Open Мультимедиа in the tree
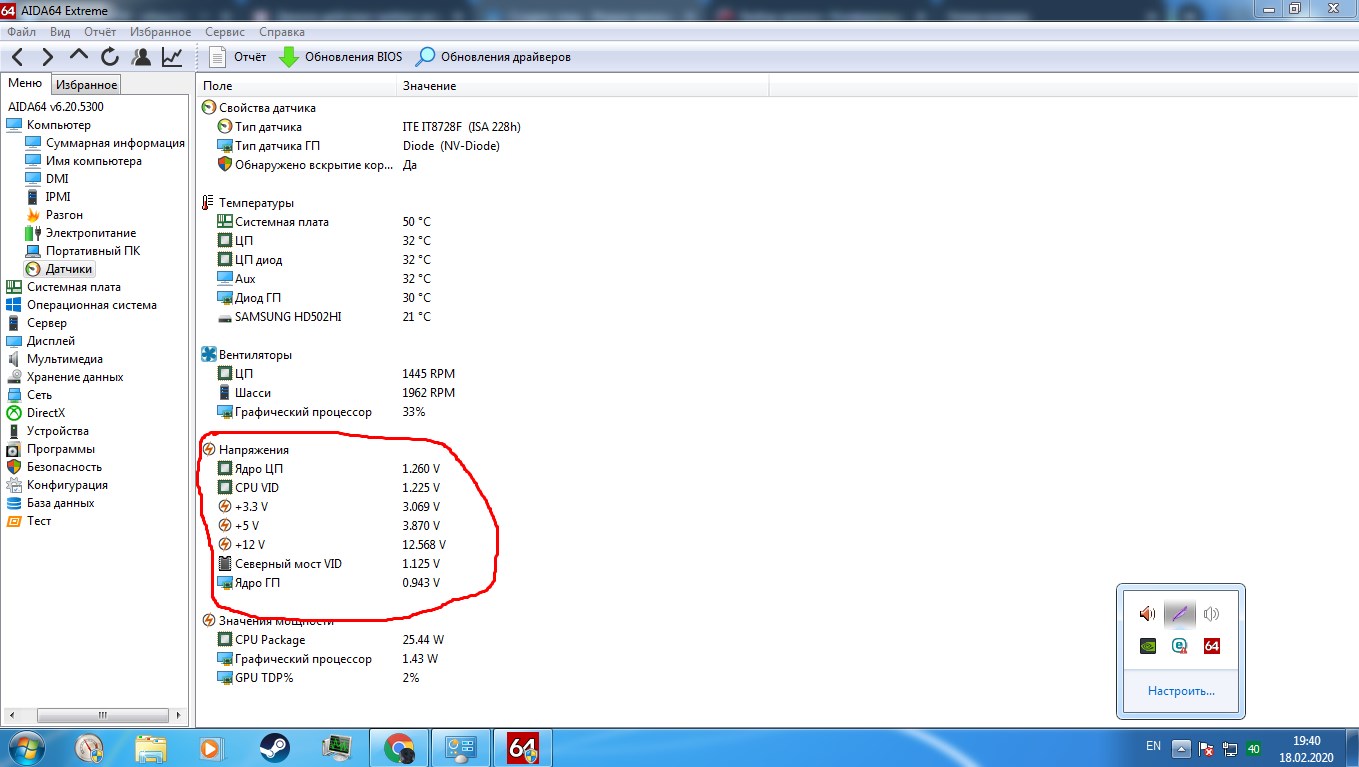Screen dimensions: 1359x767 (55, 359)
